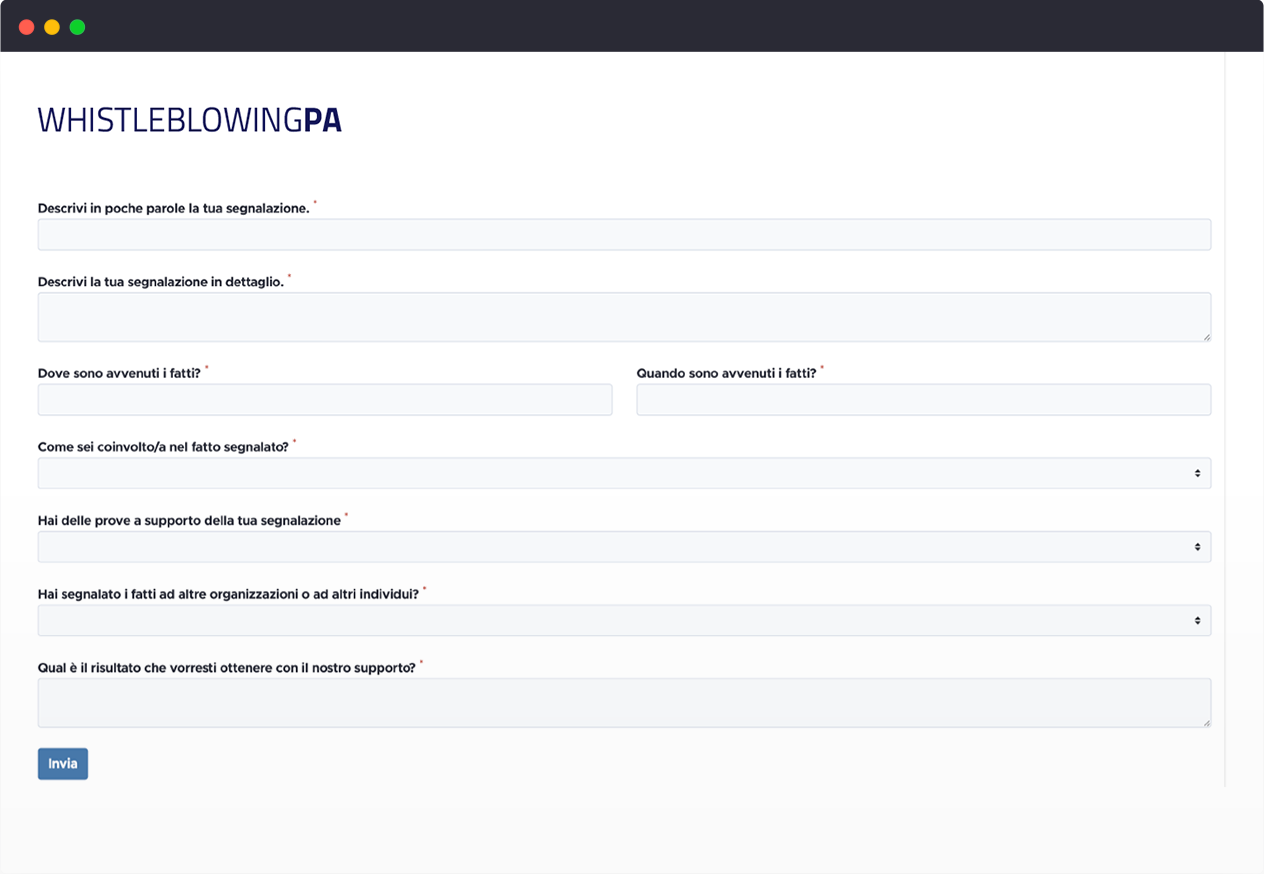The width and height of the screenshot is (1264, 874).
Task: Submit the form with the Invia button
Action: click(x=63, y=764)
